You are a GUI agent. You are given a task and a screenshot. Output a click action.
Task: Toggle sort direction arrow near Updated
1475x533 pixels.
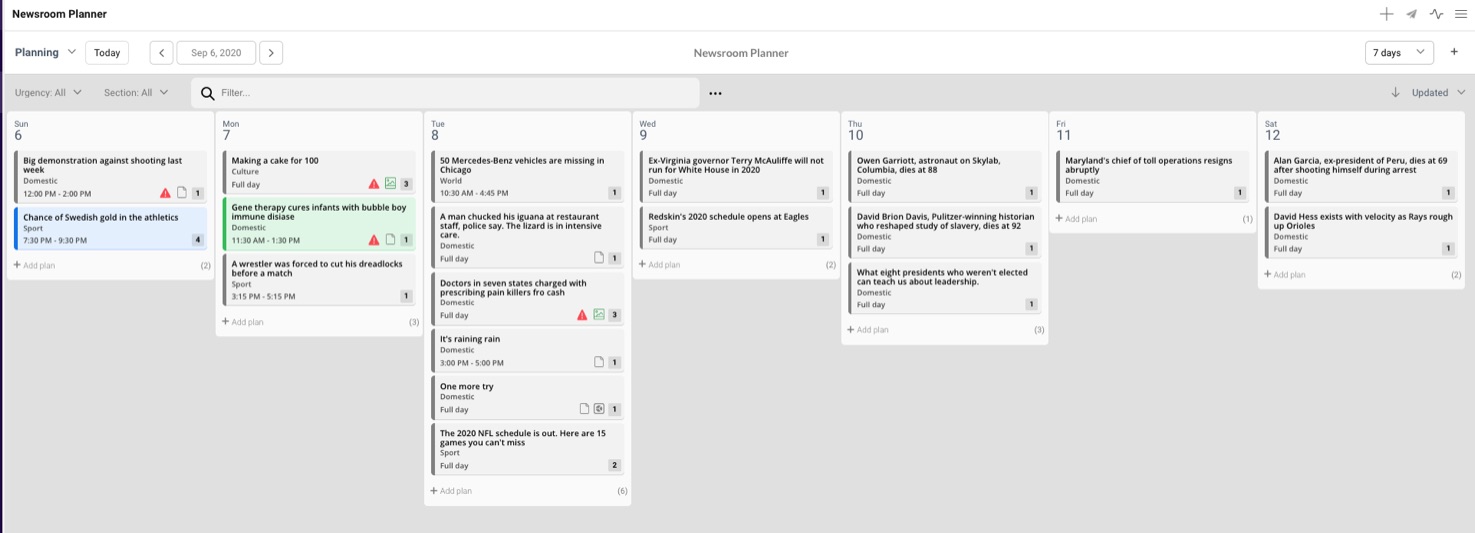click(x=1395, y=93)
